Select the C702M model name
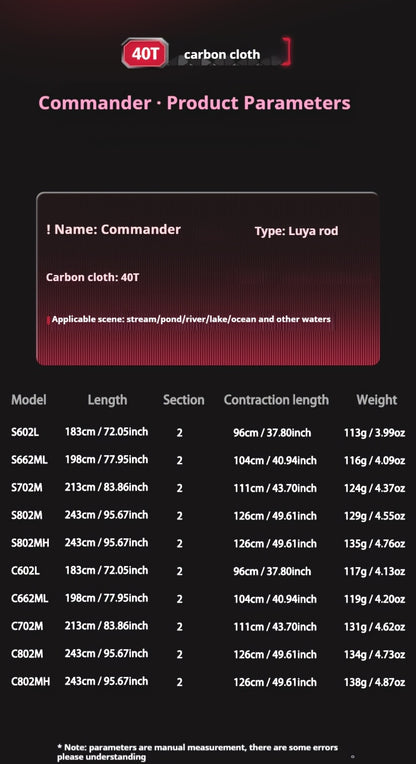This screenshot has height=764, width=416. 27,626
